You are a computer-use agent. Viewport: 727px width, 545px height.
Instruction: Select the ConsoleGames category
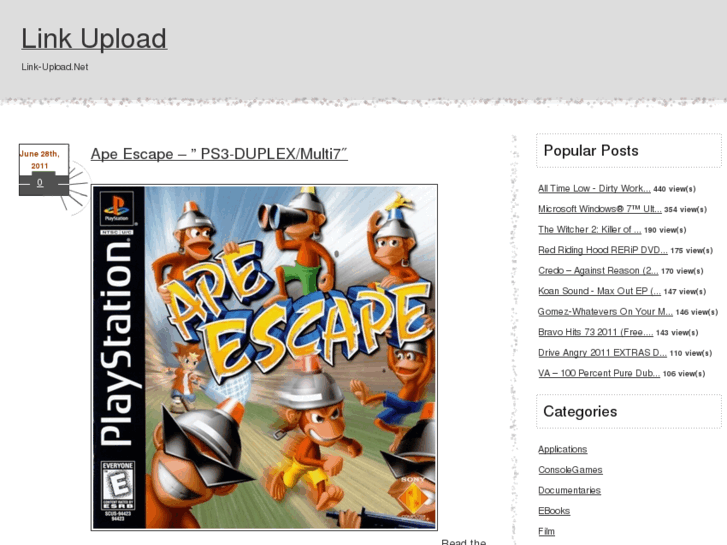point(570,470)
